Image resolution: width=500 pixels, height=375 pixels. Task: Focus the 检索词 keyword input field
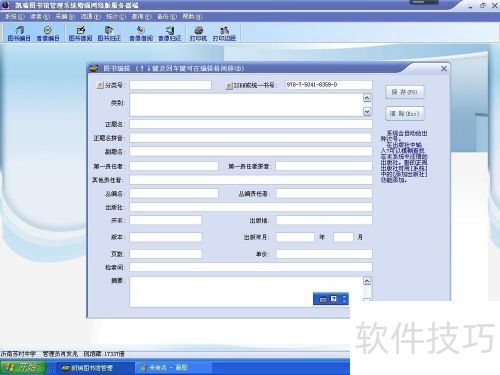(251, 267)
